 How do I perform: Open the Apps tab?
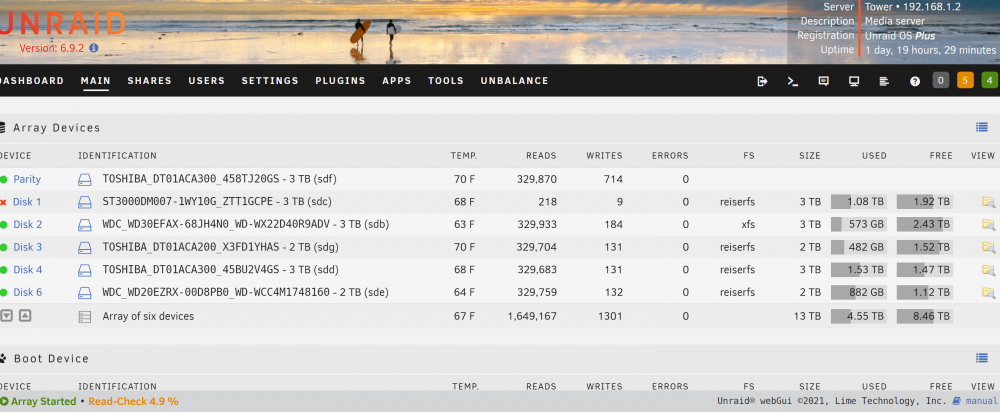[x=397, y=81]
